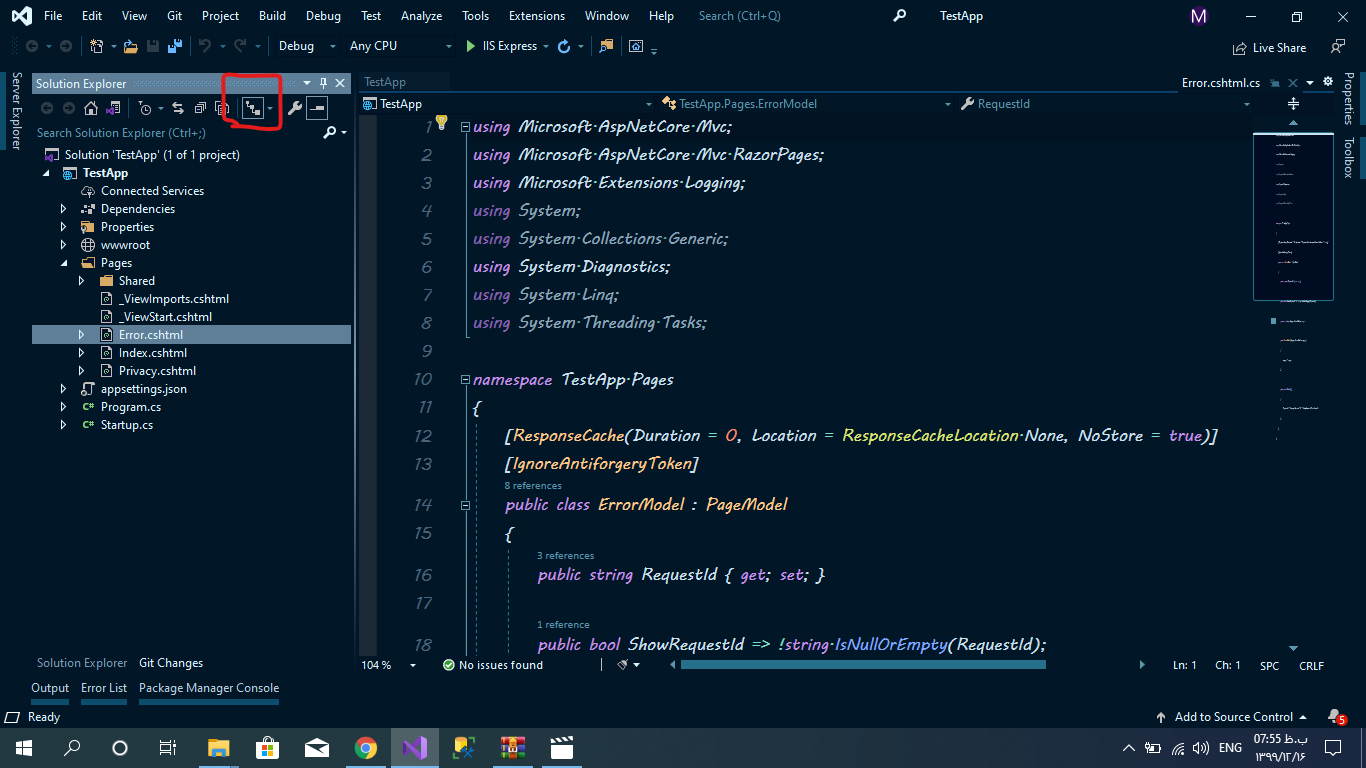This screenshot has height=768, width=1366.
Task: Toggle Show All Files in Solution Explorer
Action: (x=222, y=108)
